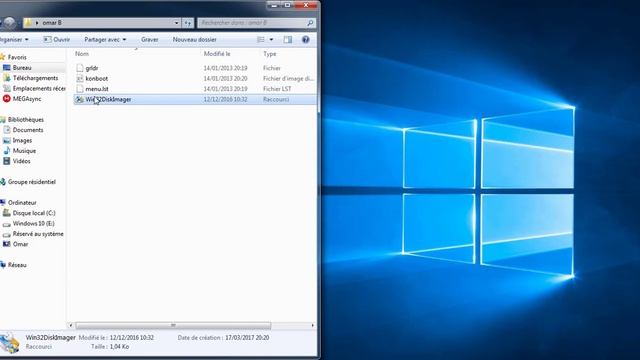Open the Documents library
Image resolution: width=640 pixels, height=360 pixels.
tap(28, 130)
